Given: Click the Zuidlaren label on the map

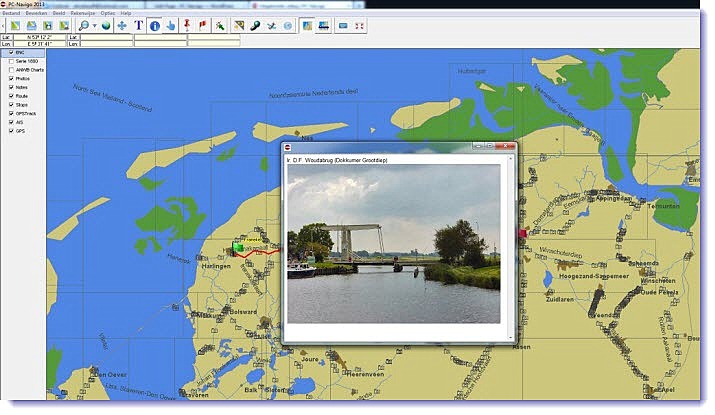Looking at the screenshot, I should point(560,300).
